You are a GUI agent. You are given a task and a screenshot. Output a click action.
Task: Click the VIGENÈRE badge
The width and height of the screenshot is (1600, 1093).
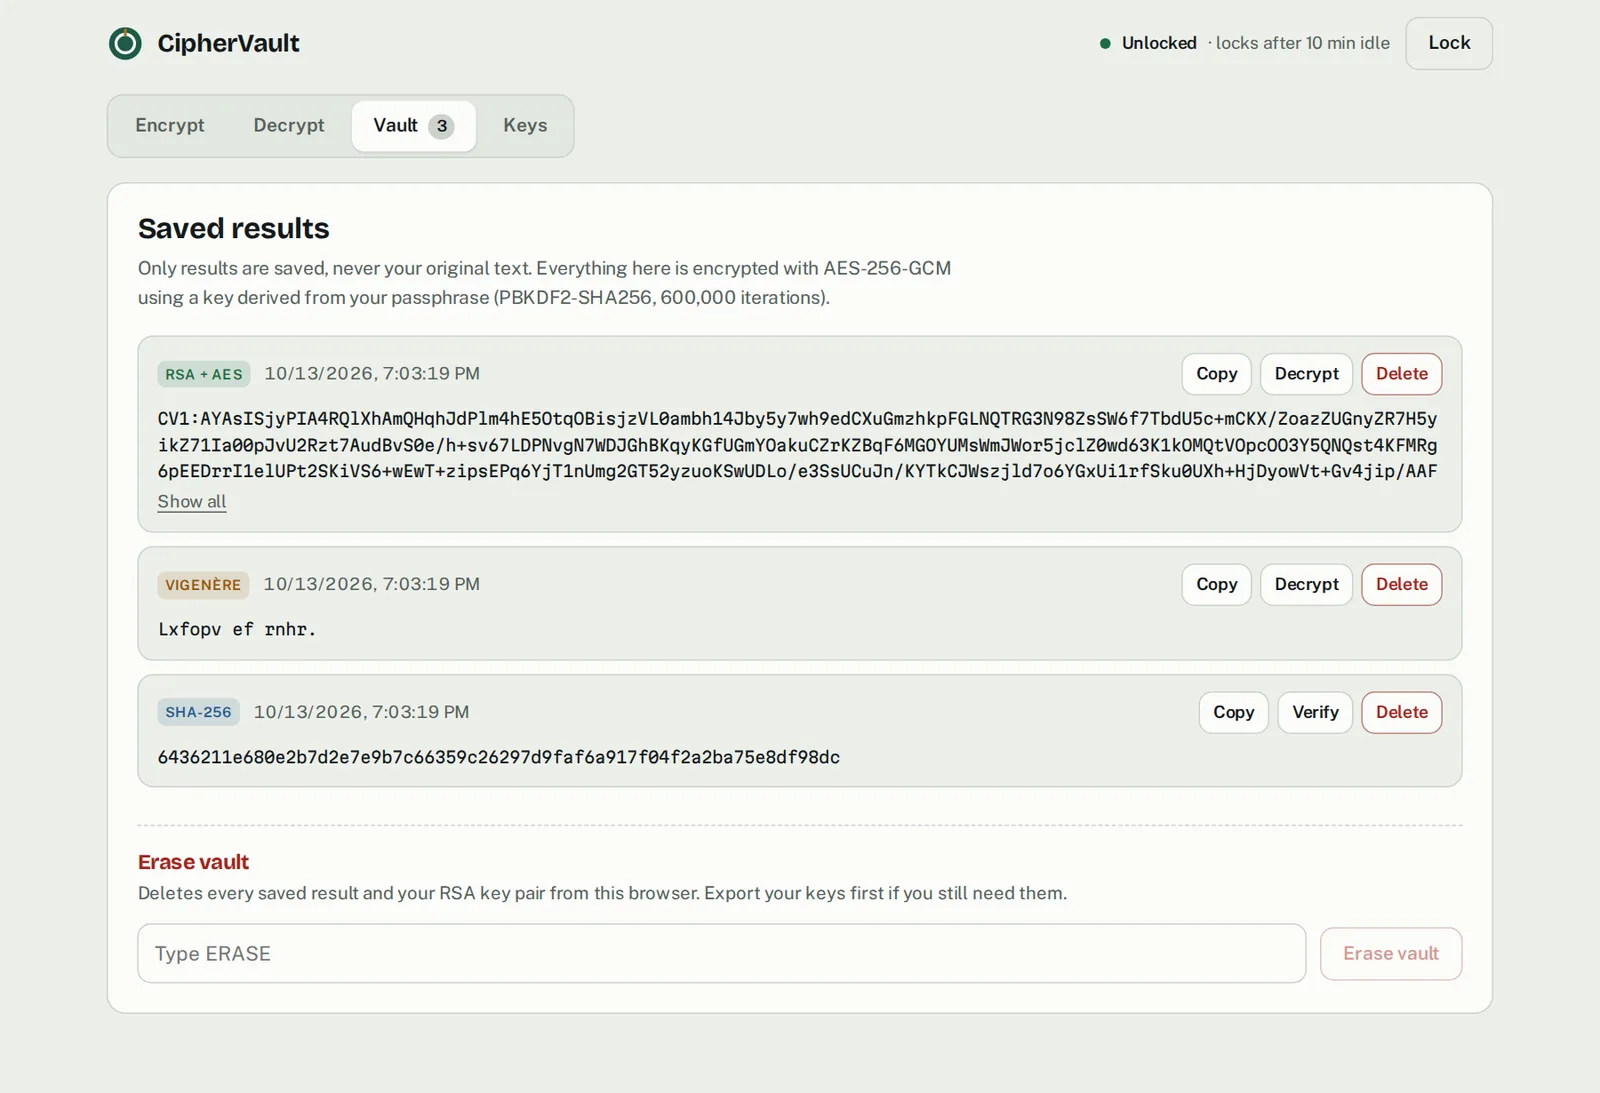coord(203,585)
